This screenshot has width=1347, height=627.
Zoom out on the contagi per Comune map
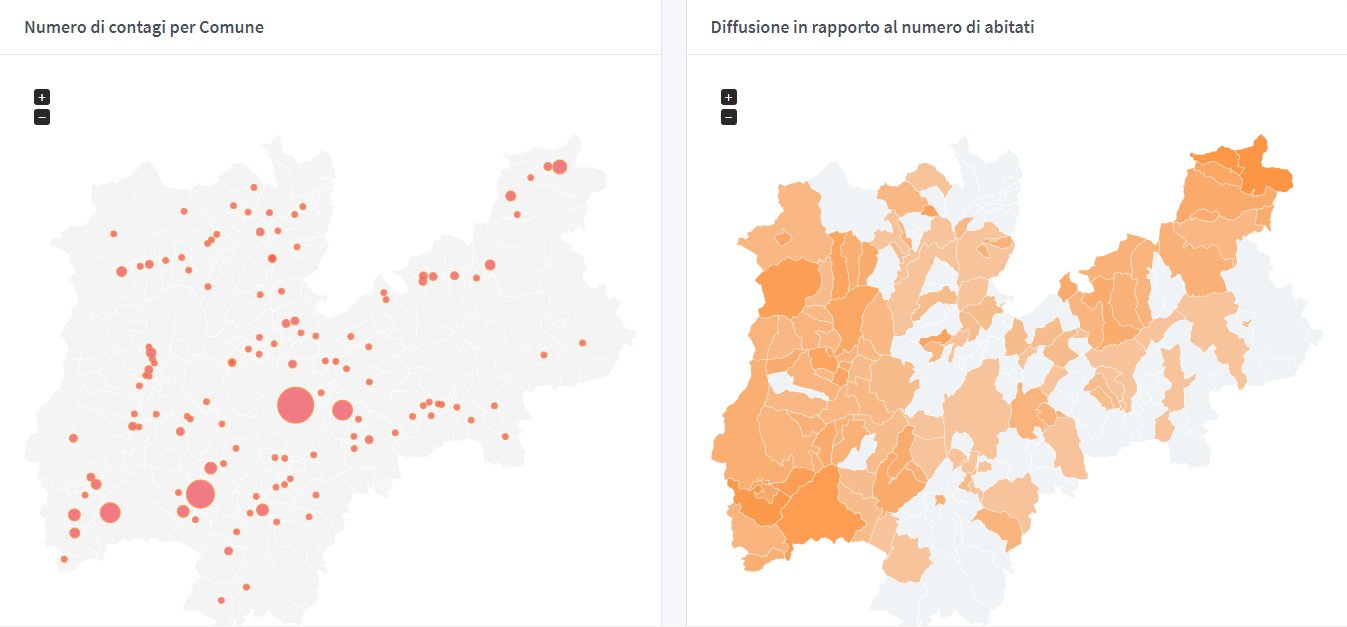tap(42, 117)
